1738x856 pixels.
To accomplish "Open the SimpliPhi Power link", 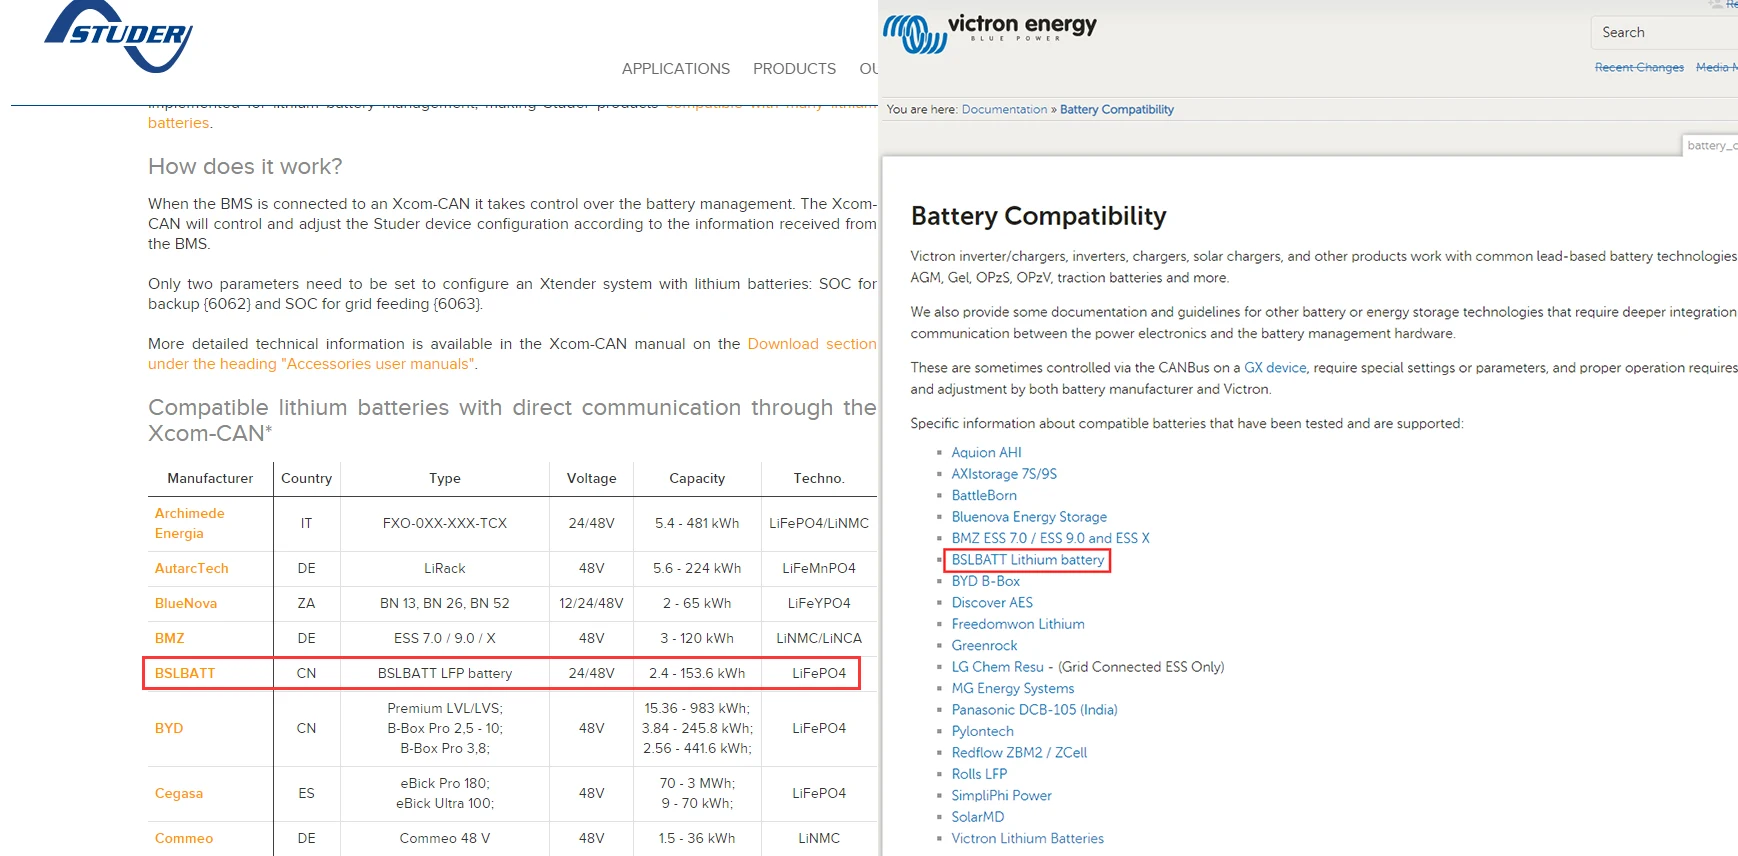I will pyautogui.click(x=1001, y=796).
